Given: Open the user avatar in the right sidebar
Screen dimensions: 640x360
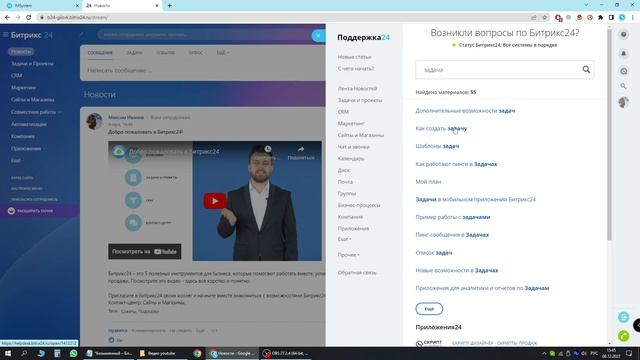Looking at the screenshot, I should (623, 102).
